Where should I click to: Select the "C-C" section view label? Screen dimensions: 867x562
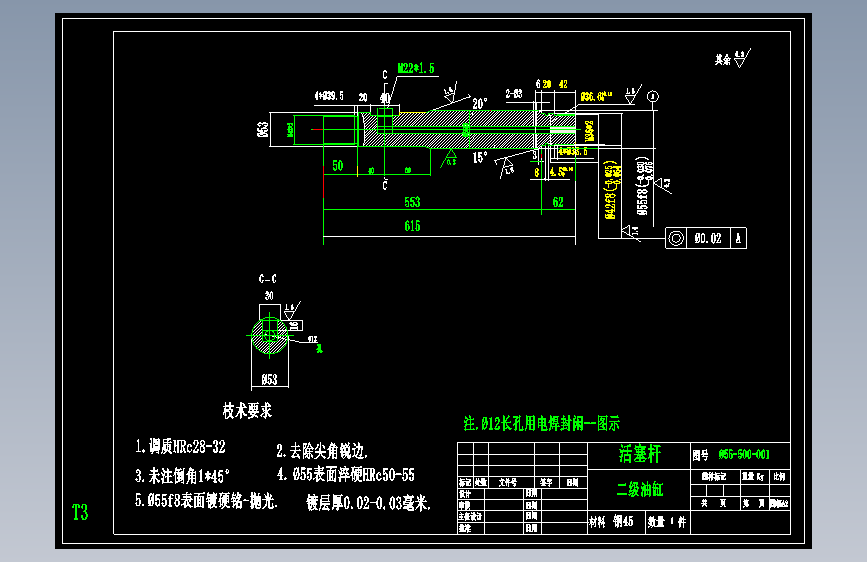pos(268,279)
